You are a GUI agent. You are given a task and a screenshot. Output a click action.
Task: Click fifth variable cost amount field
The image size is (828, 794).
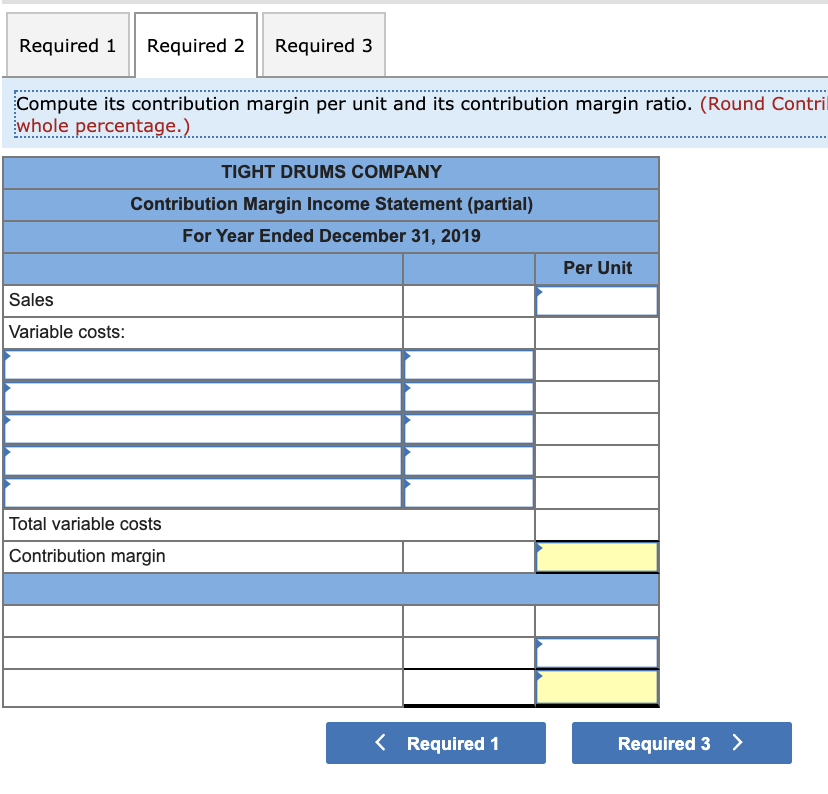[469, 493]
